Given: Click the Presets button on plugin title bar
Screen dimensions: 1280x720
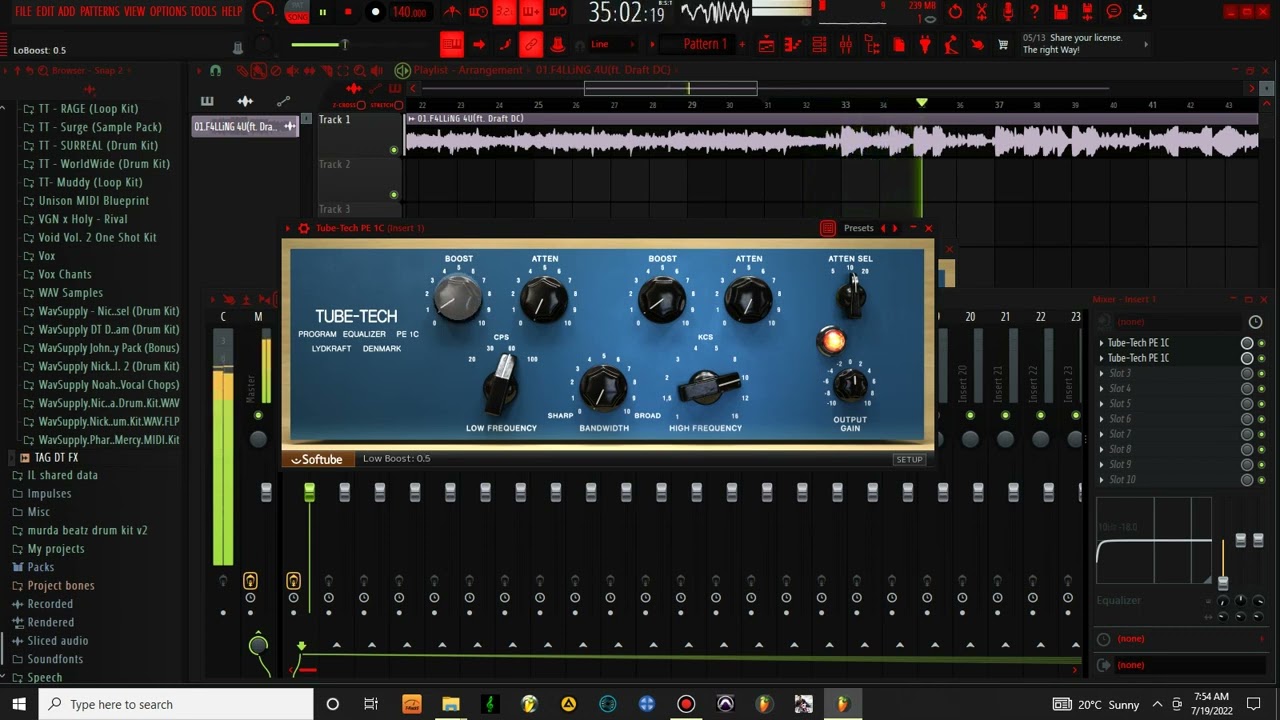Looking at the screenshot, I should 858,228.
